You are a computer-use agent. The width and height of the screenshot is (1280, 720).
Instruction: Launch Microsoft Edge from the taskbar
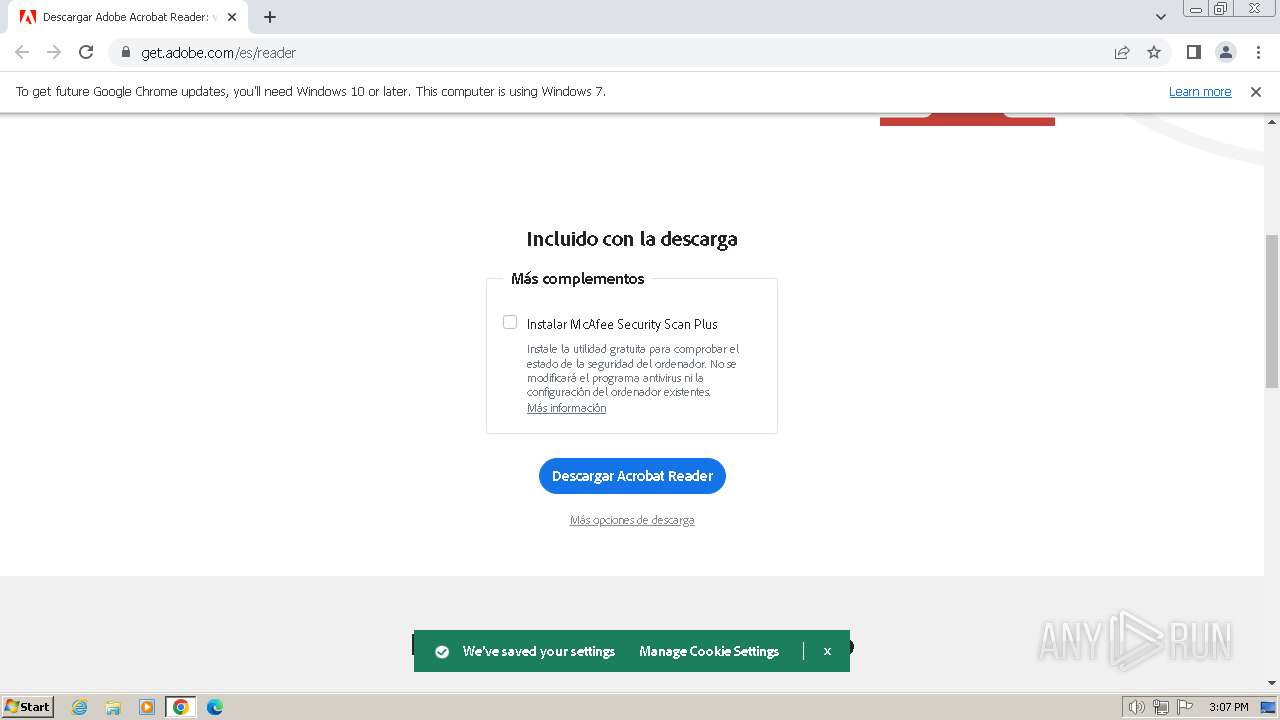(215, 707)
